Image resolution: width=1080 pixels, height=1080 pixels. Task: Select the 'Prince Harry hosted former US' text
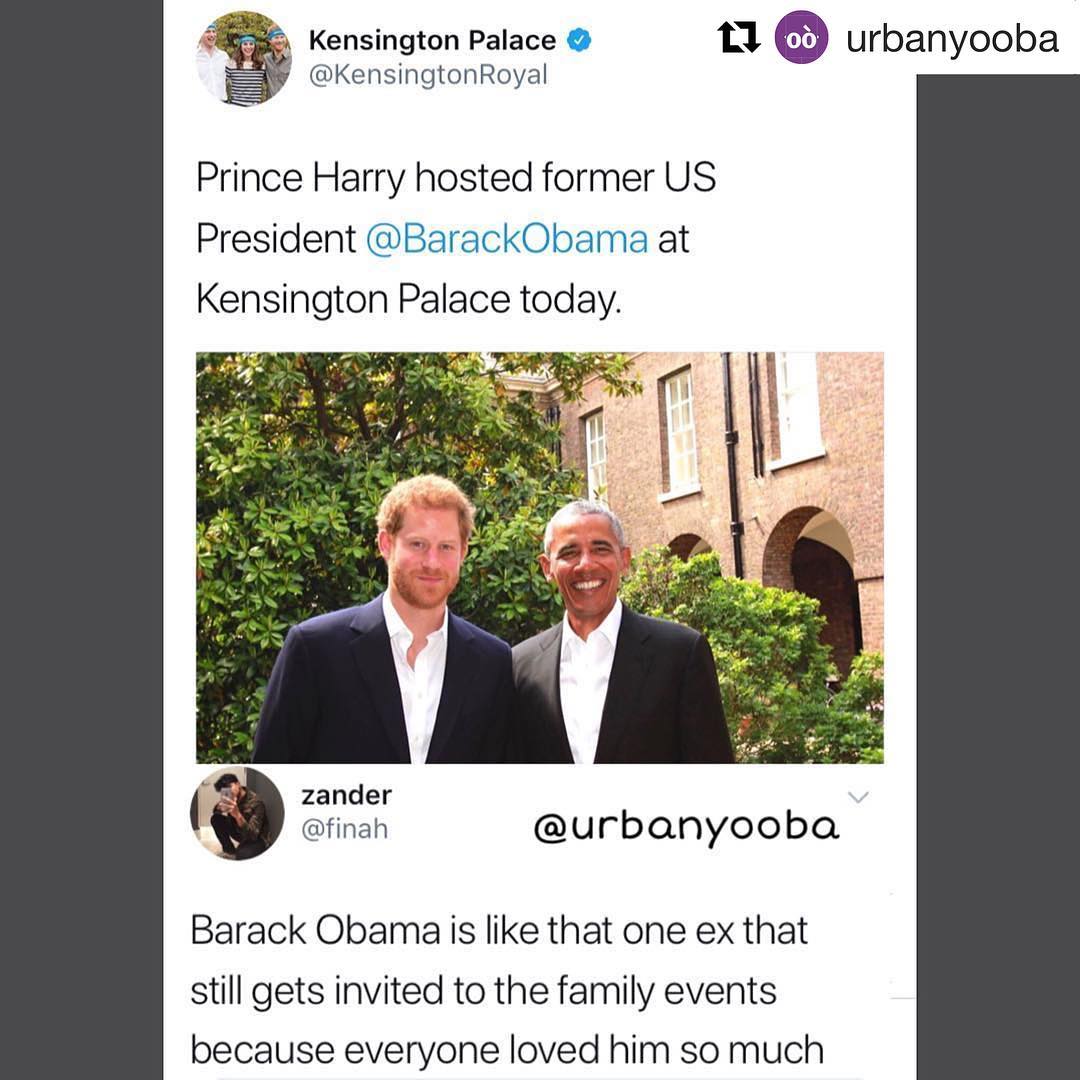pos(455,178)
